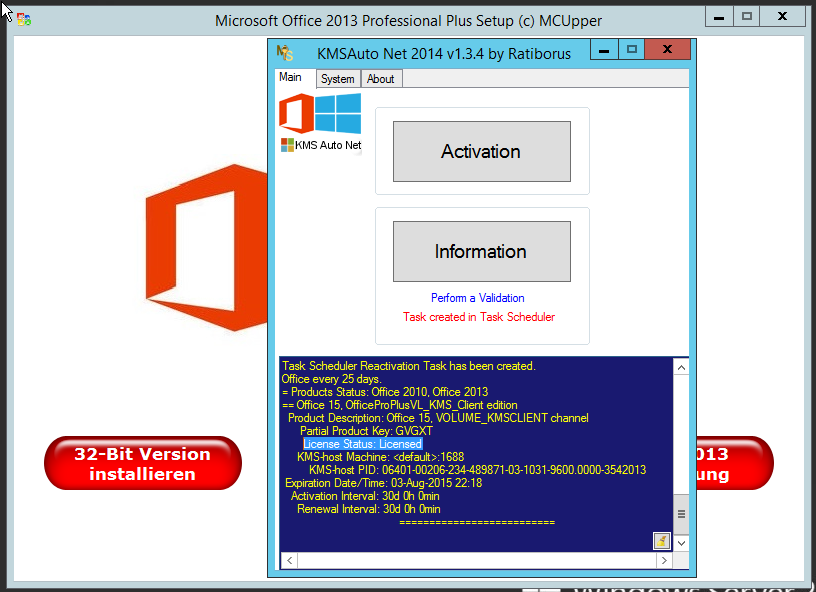Switch to the System tab

[338, 79]
